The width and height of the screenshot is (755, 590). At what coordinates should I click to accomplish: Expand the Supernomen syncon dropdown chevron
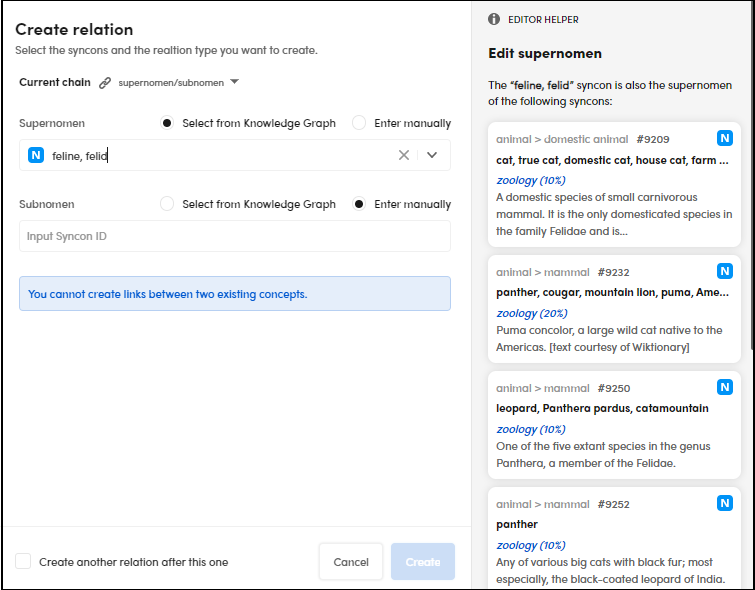[432, 155]
